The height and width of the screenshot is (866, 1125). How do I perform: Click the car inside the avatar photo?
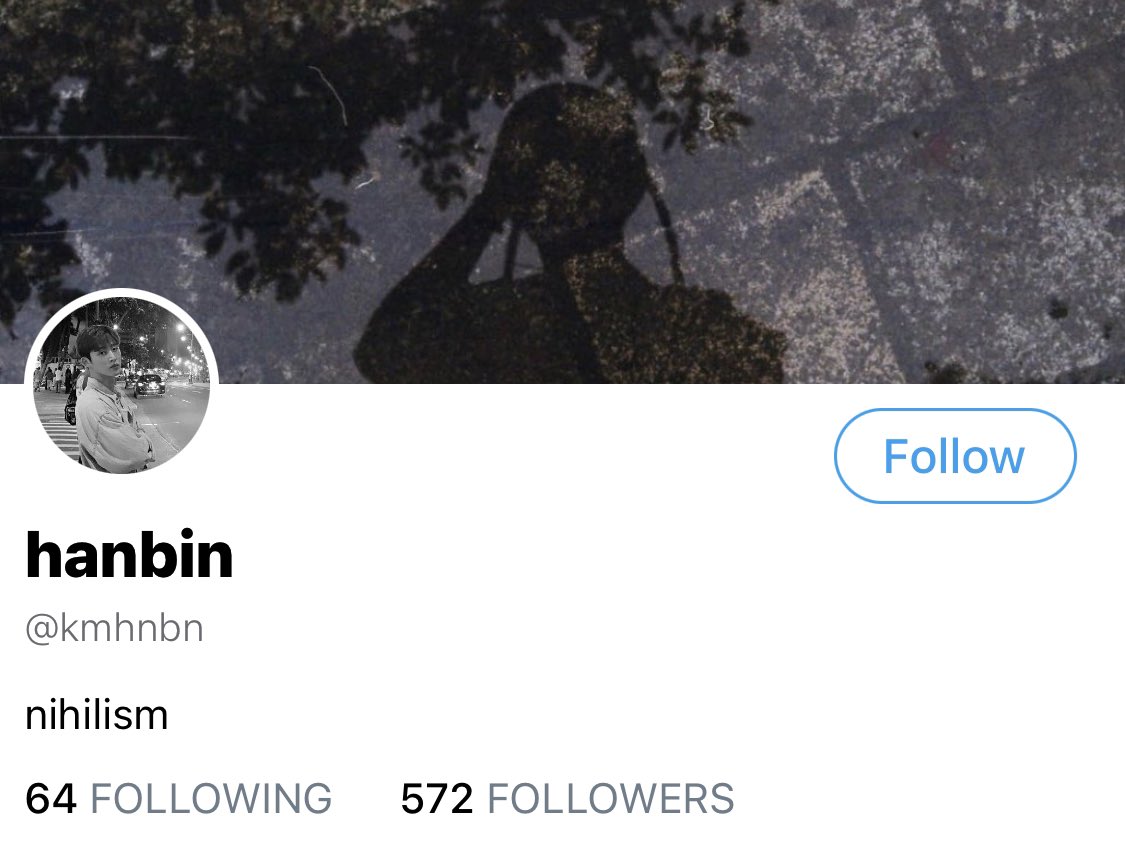(149, 385)
